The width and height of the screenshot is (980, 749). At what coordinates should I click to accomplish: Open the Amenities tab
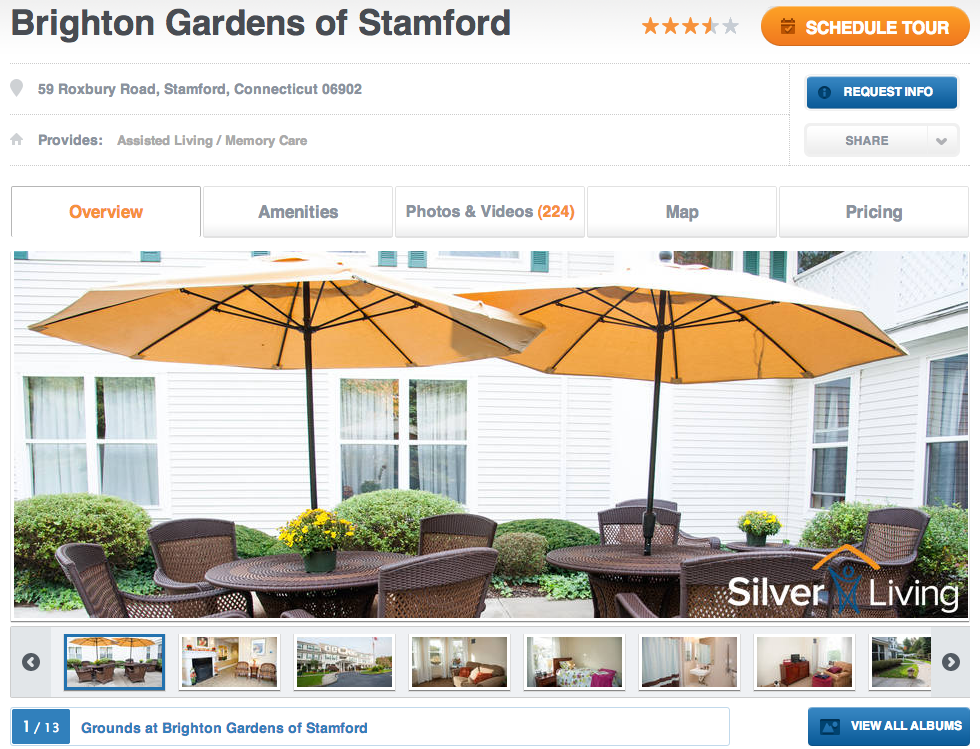click(298, 212)
